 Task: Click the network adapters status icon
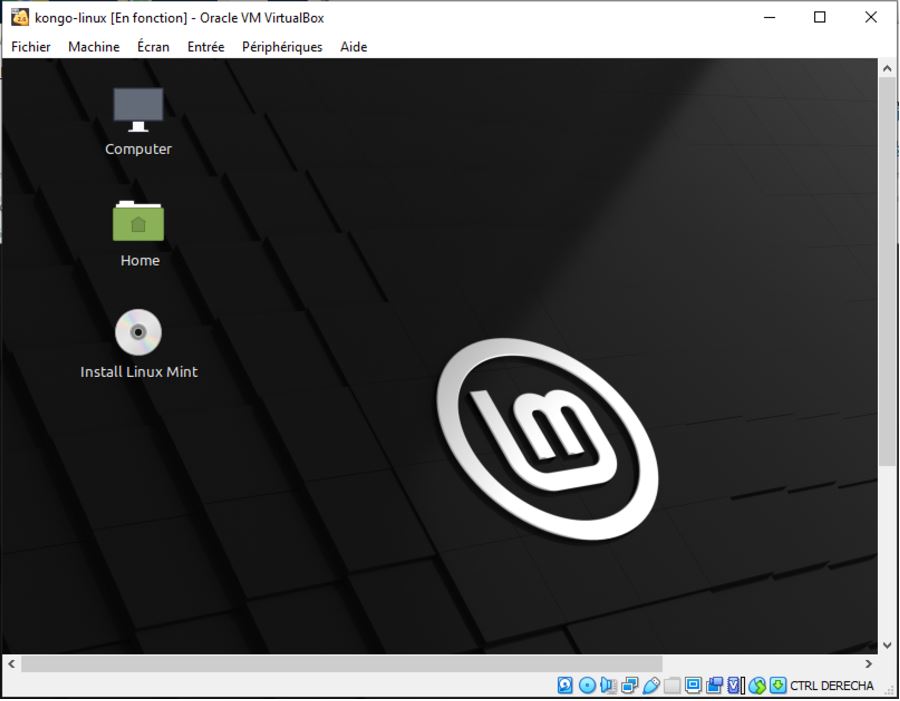629,686
